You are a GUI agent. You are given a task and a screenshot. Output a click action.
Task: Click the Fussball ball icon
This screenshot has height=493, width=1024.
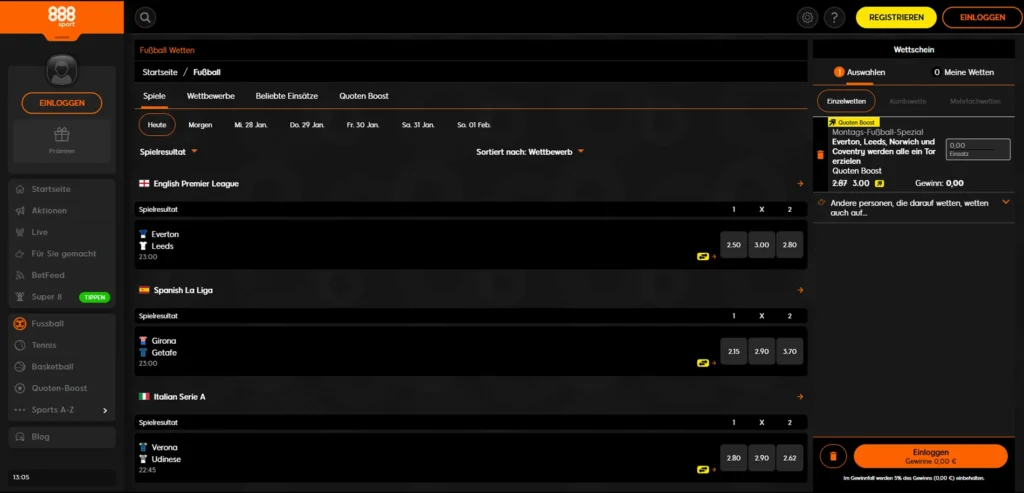pos(20,324)
